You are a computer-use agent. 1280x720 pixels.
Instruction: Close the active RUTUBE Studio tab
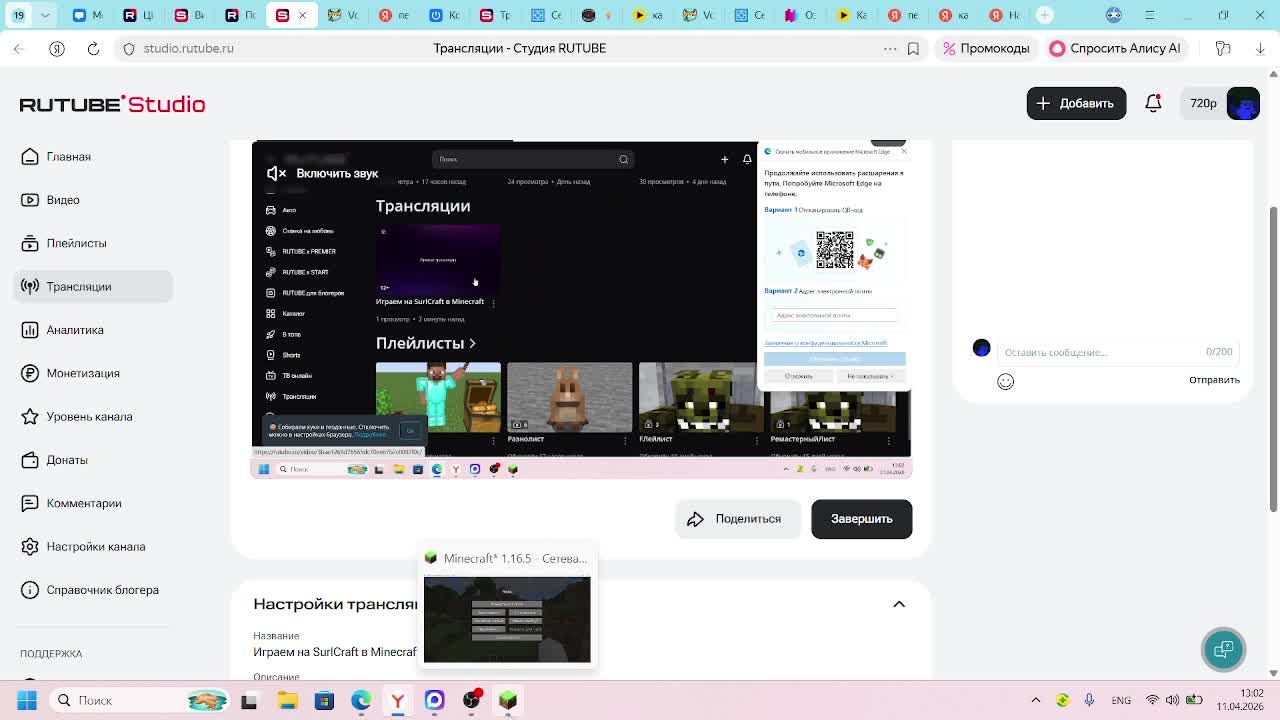(x=302, y=15)
